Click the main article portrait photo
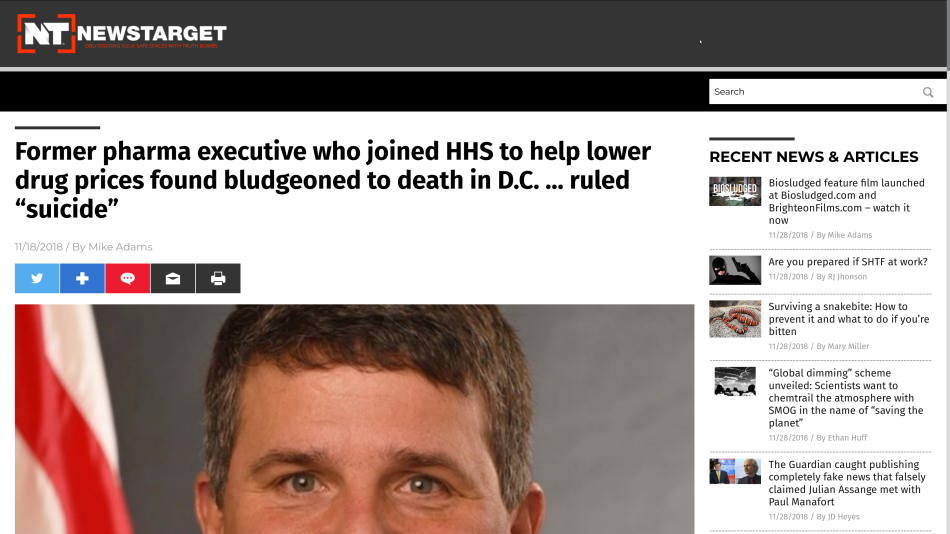 tap(354, 419)
